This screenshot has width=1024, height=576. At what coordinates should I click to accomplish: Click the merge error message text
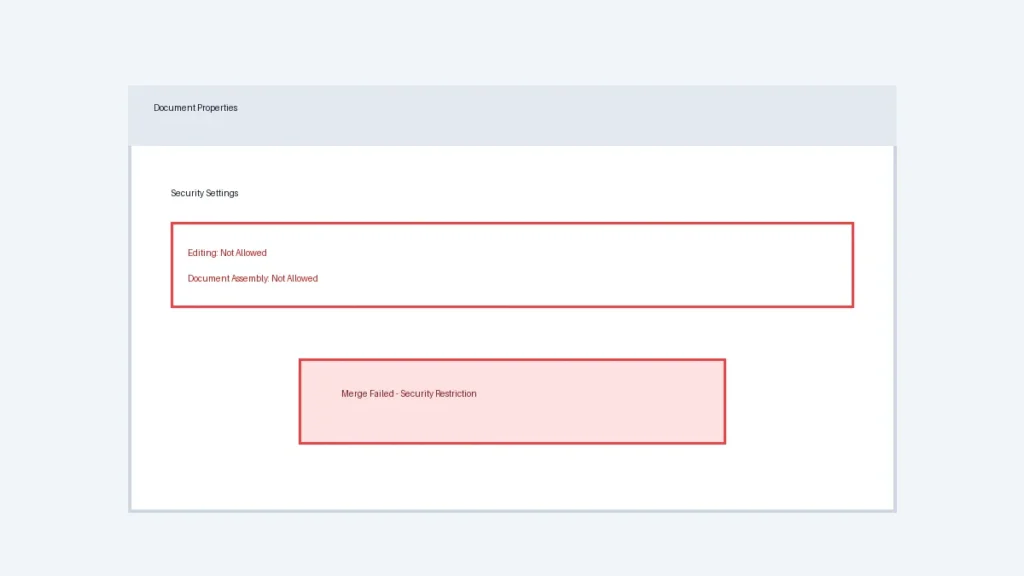point(409,394)
